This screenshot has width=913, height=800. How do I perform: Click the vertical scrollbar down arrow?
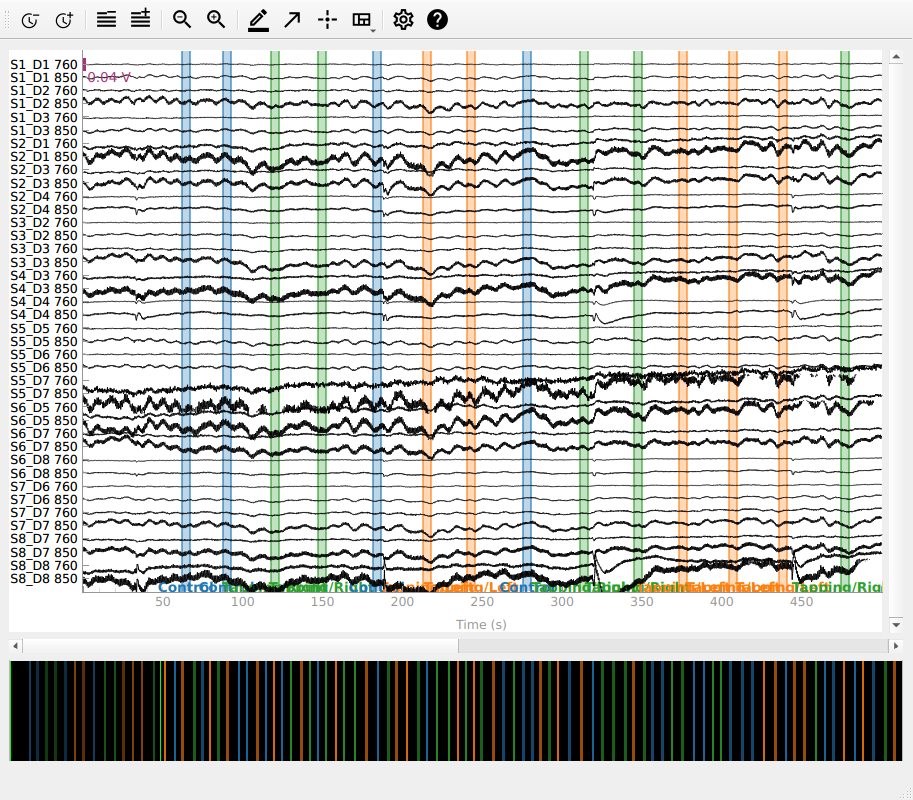[x=895, y=624]
